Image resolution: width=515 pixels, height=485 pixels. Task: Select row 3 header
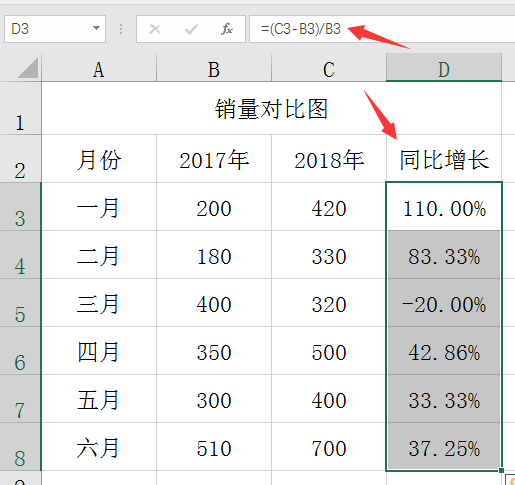[20, 206]
